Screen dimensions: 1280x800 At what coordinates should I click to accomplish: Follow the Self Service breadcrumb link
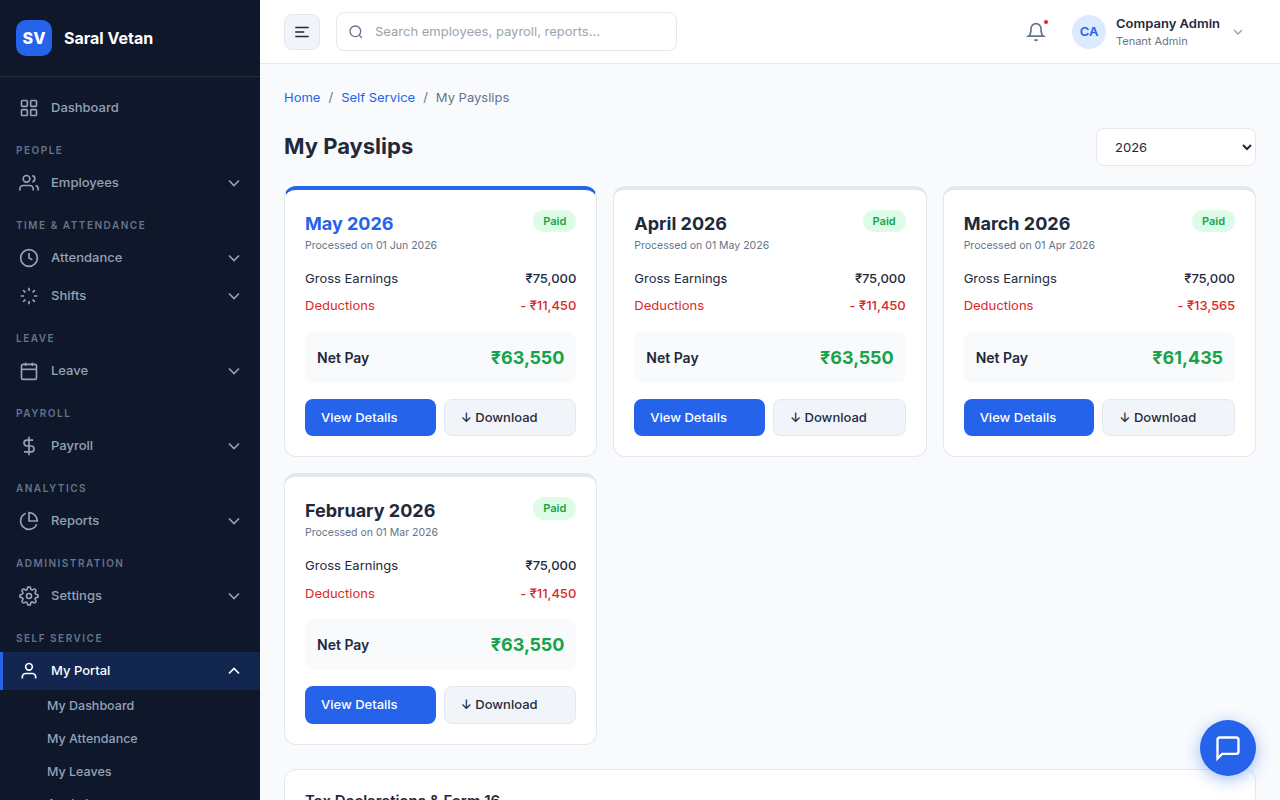click(x=378, y=98)
